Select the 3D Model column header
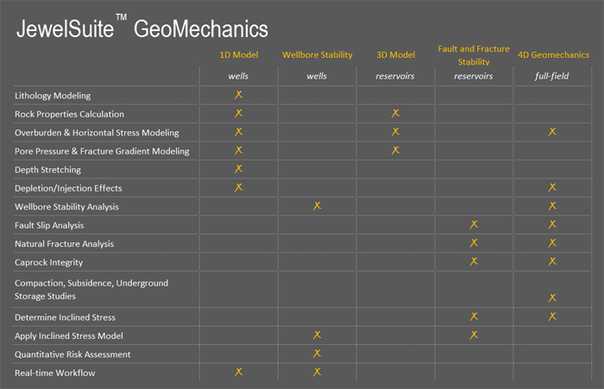 tap(396, 55)
